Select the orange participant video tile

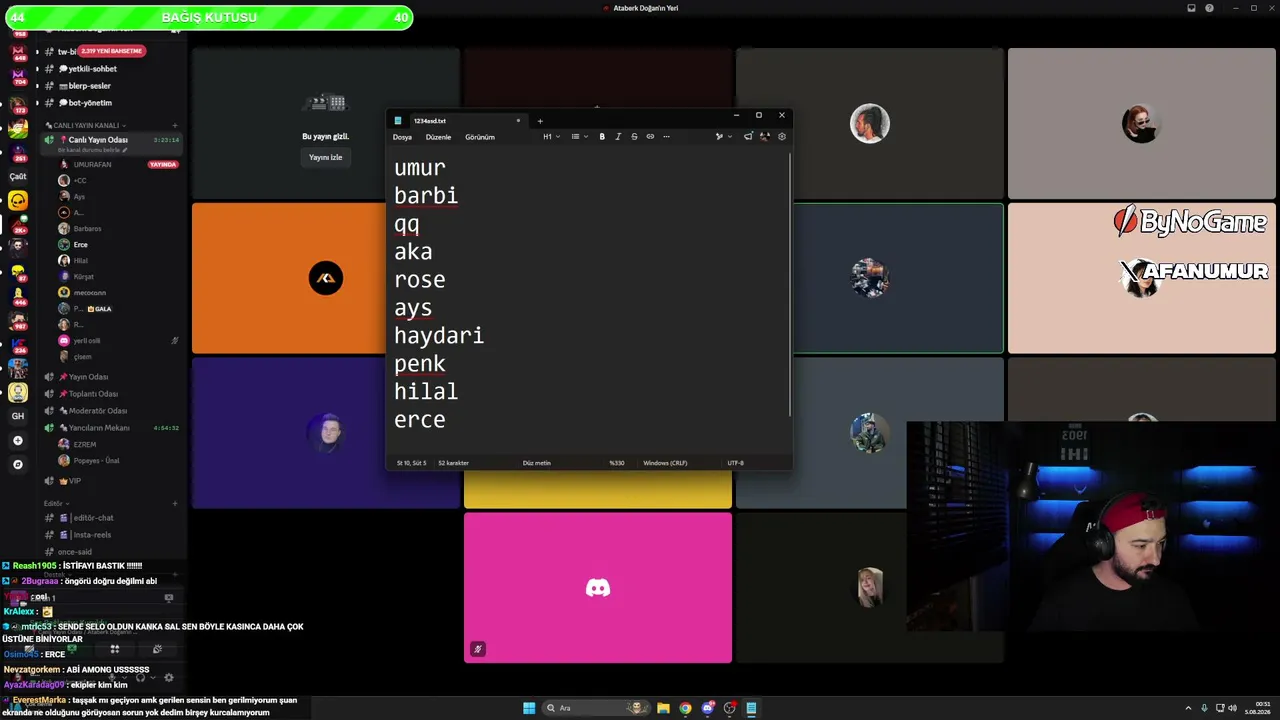pyautogui.click(x=326, y=278)
